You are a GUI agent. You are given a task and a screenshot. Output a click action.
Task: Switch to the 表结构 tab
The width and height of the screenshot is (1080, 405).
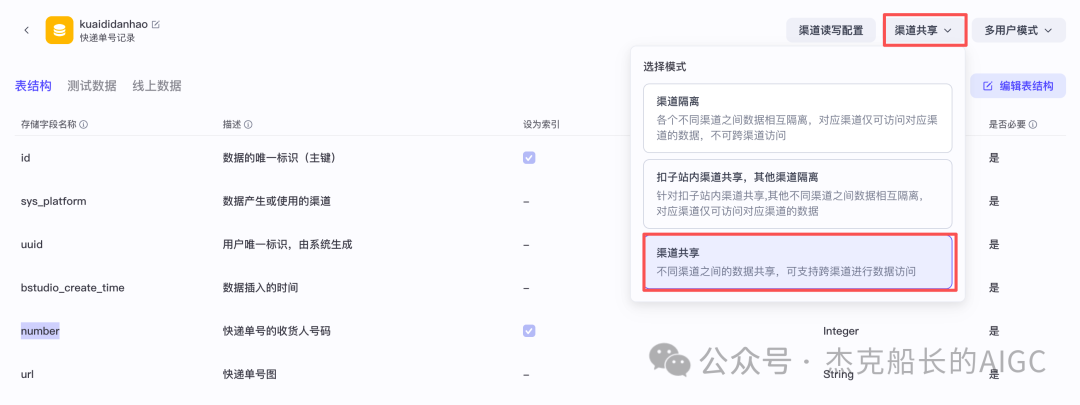point(33,86)
